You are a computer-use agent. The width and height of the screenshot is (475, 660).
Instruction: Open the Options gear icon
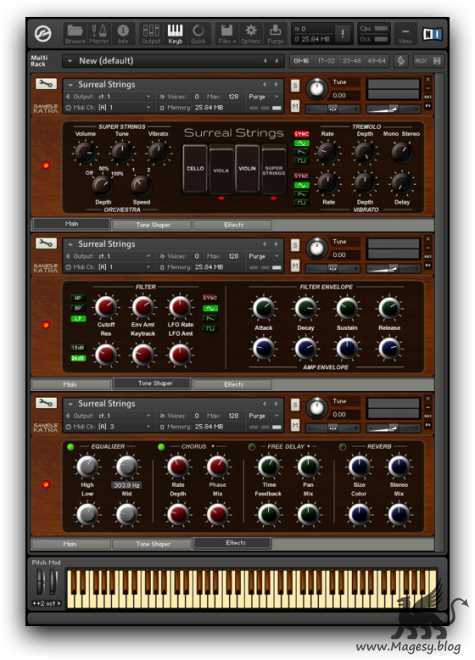point(251,34)
